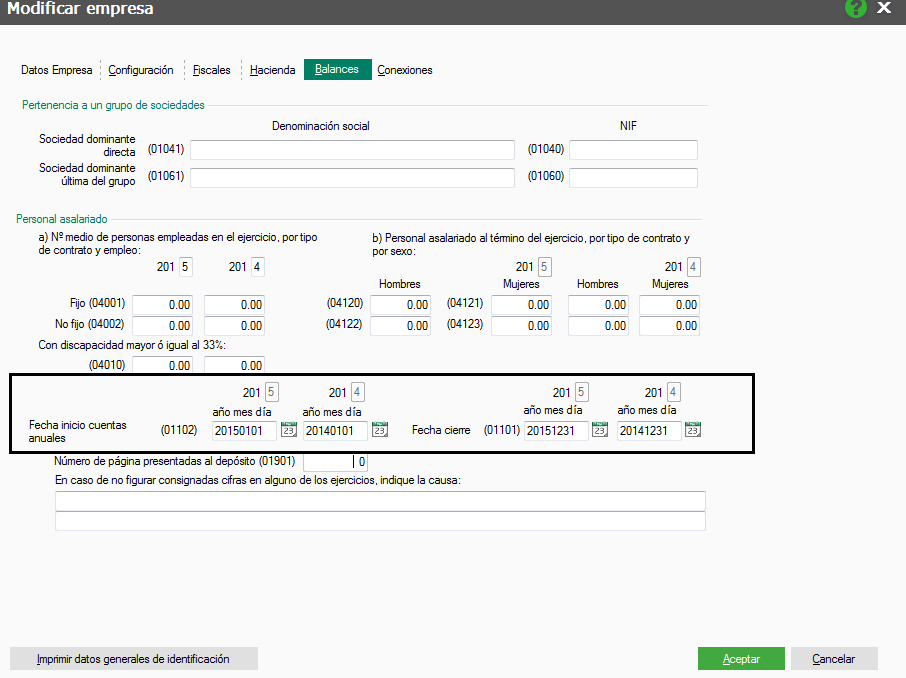Switch to Configuración tab

[x=140, y=70]
